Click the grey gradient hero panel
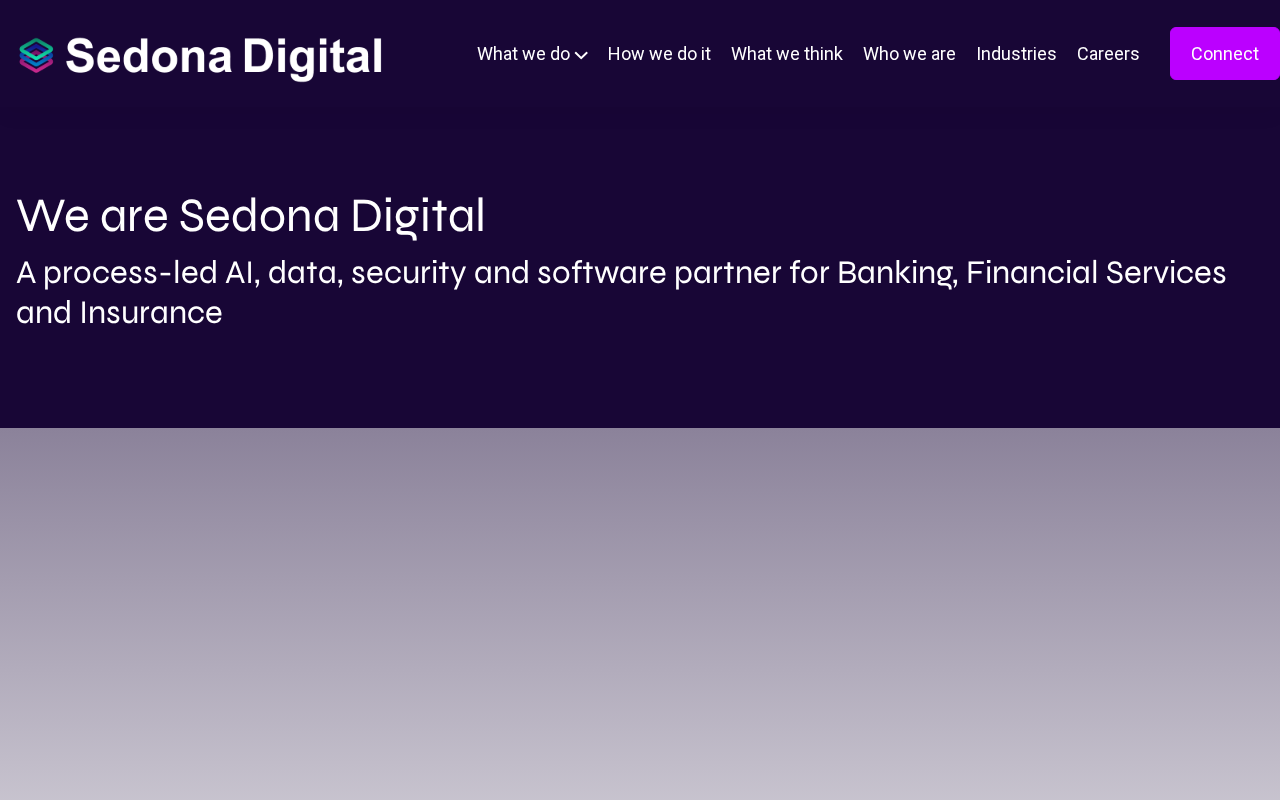The width and height of the screenshot is (1280, 800). point(640,614)
